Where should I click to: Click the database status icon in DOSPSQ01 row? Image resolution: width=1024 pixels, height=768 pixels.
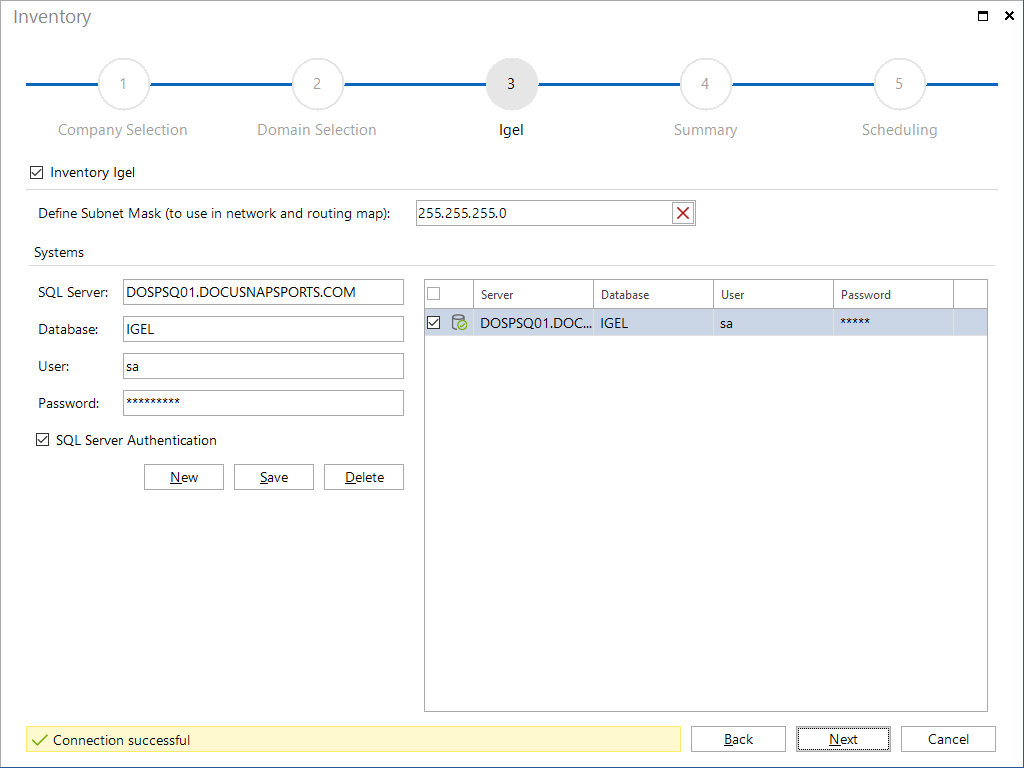pyautogui.click(x=459, y=323)
